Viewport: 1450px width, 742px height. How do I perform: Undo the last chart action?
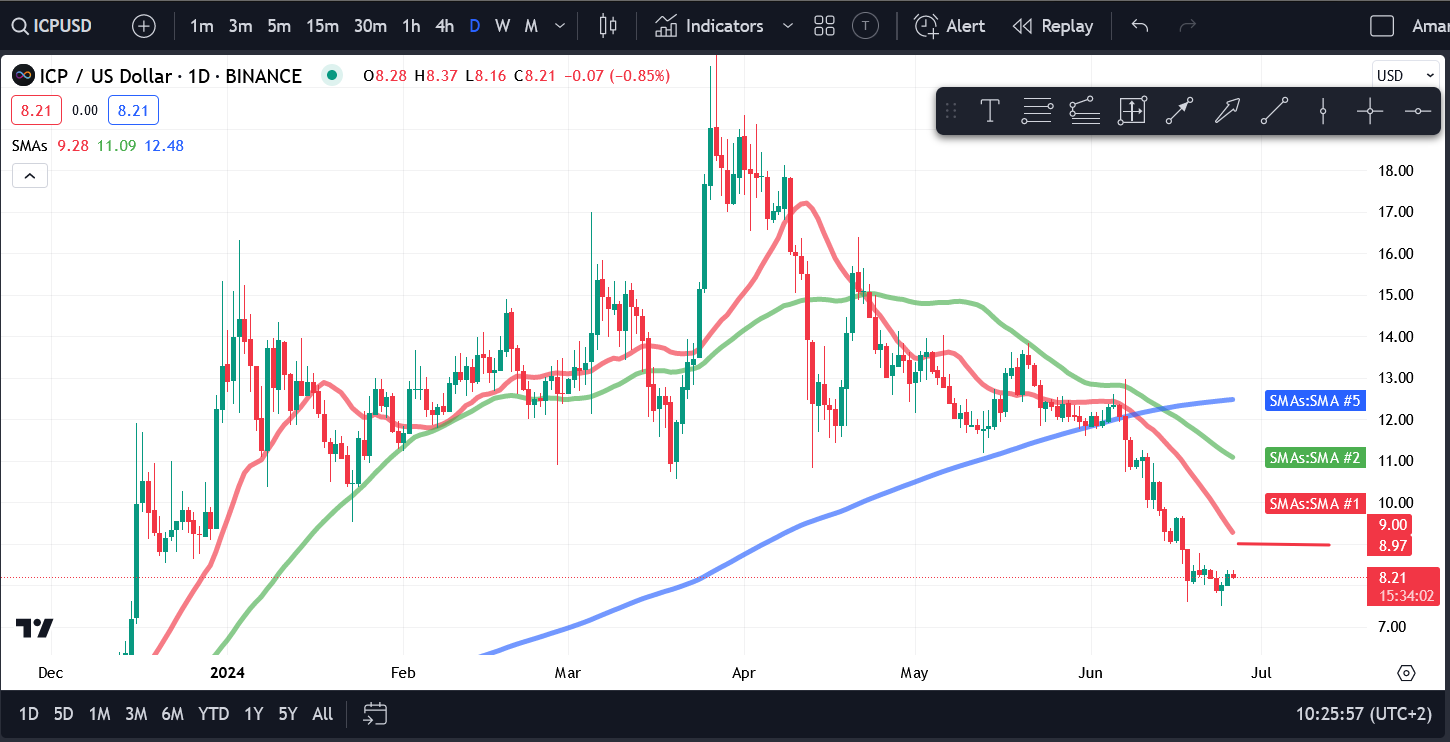[1140, 26]
